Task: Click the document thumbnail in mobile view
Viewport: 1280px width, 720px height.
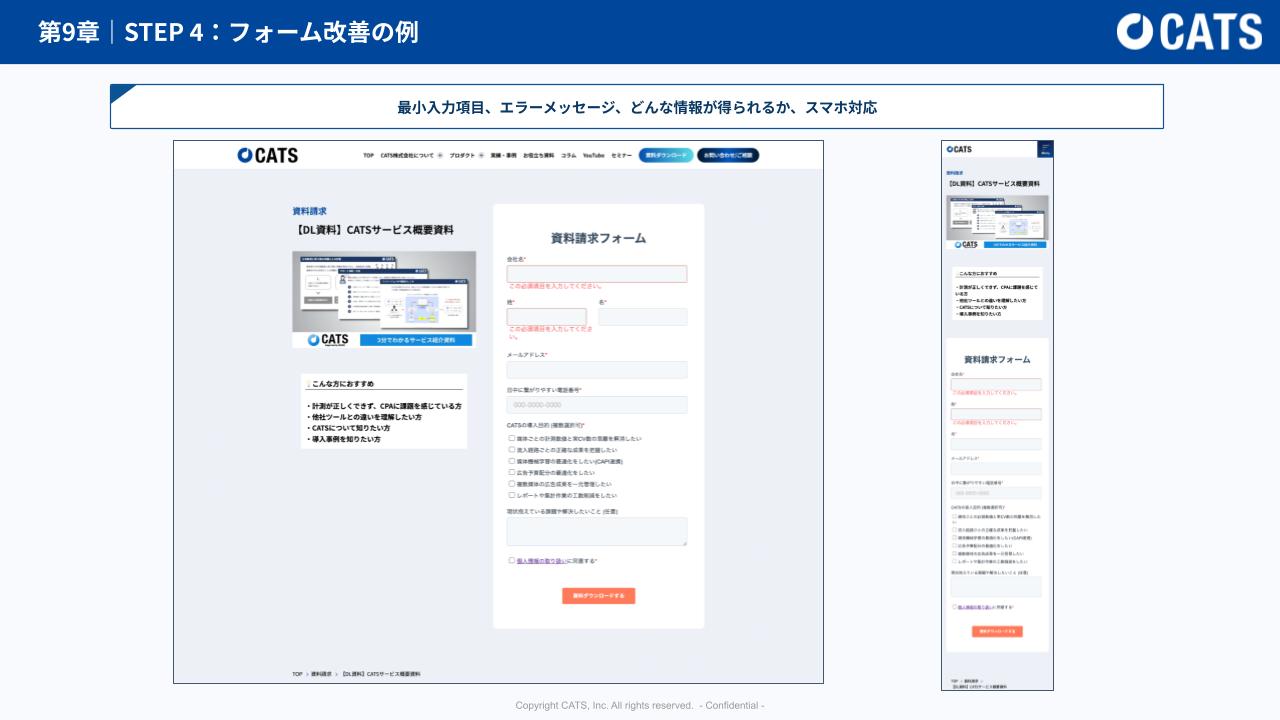Action: click(997, 221)
